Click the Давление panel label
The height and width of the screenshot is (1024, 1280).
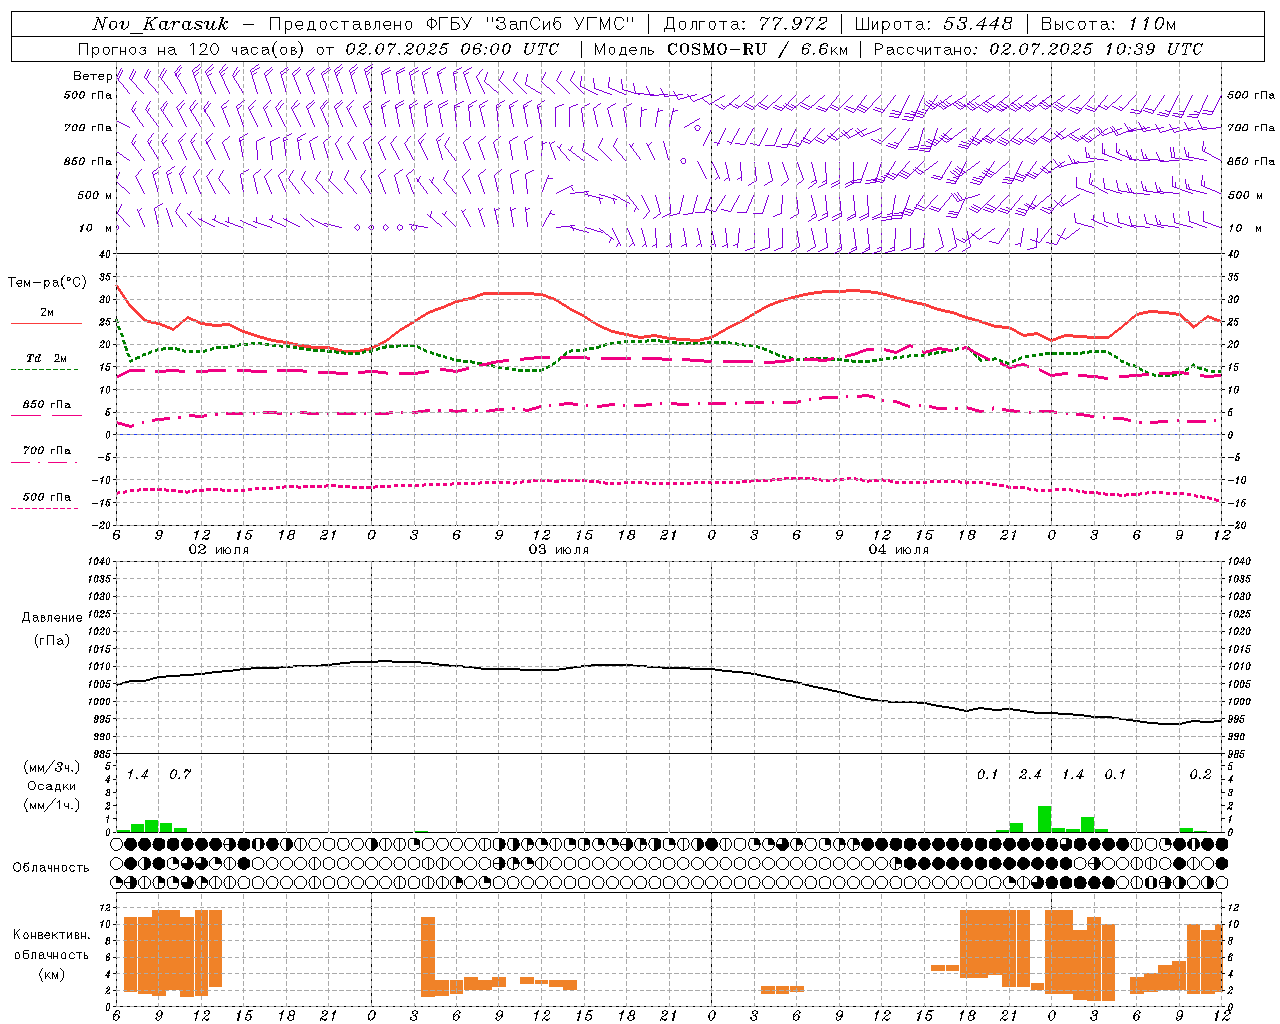pos(52,618)
